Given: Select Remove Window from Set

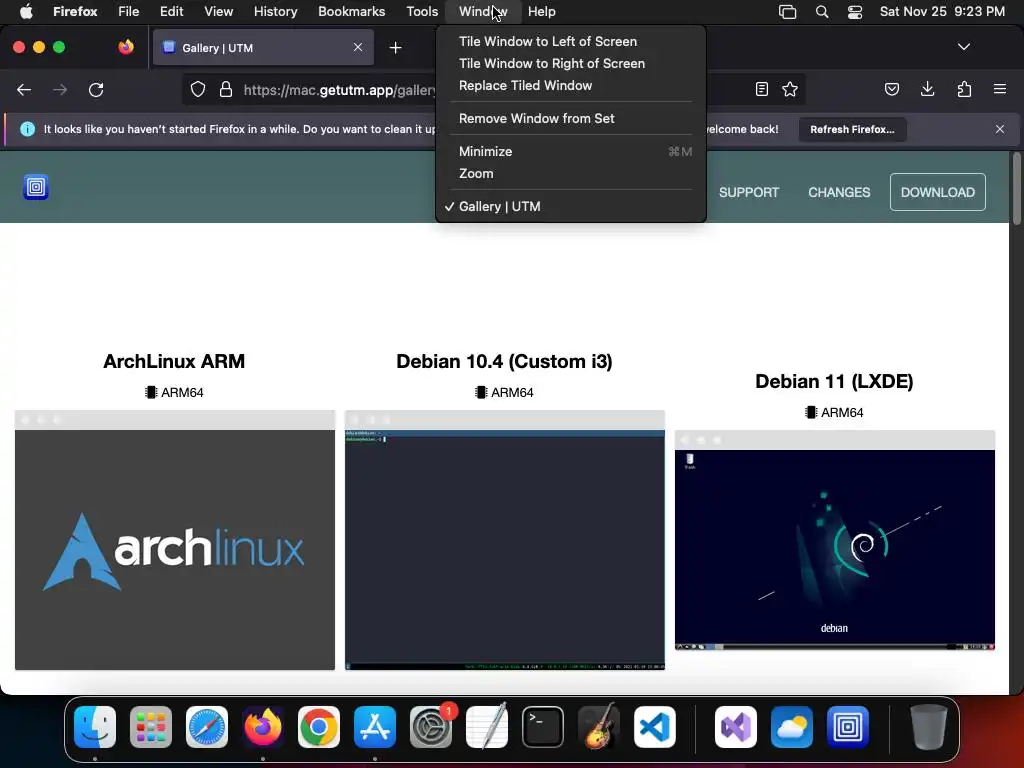Looking at the screenshot, I should 571,118.
